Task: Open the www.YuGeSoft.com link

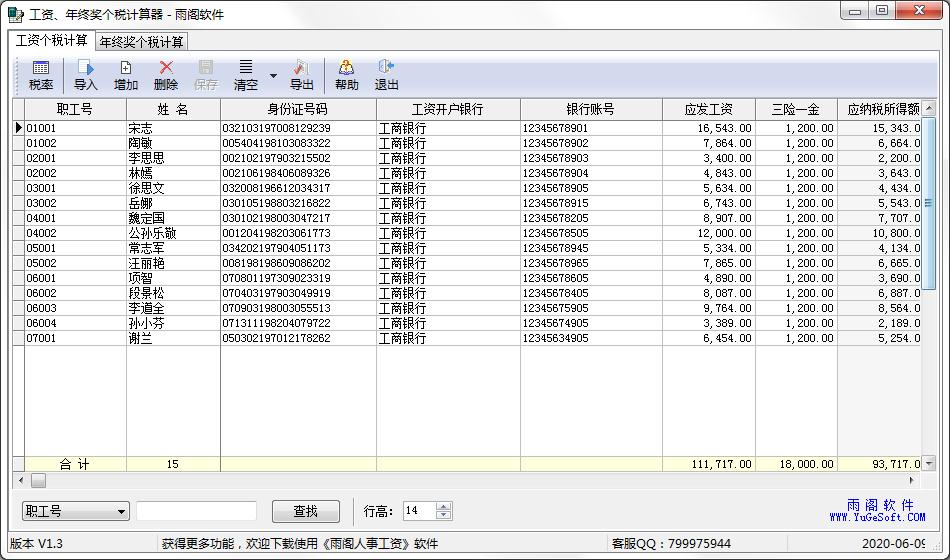Action: click(877, 517)
